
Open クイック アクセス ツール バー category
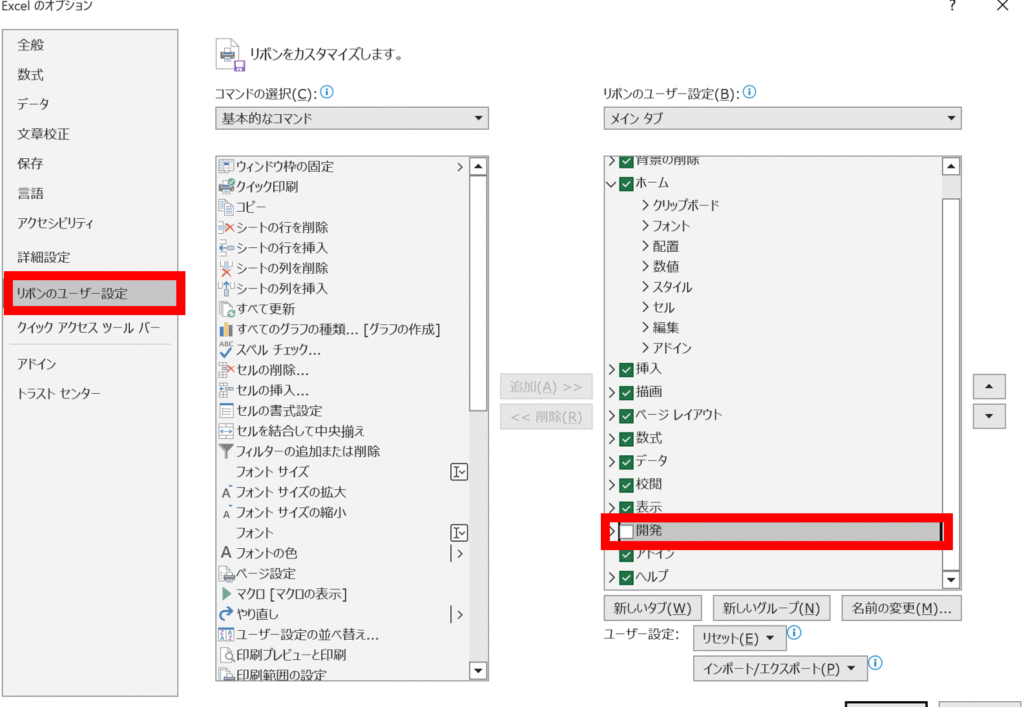88,328
